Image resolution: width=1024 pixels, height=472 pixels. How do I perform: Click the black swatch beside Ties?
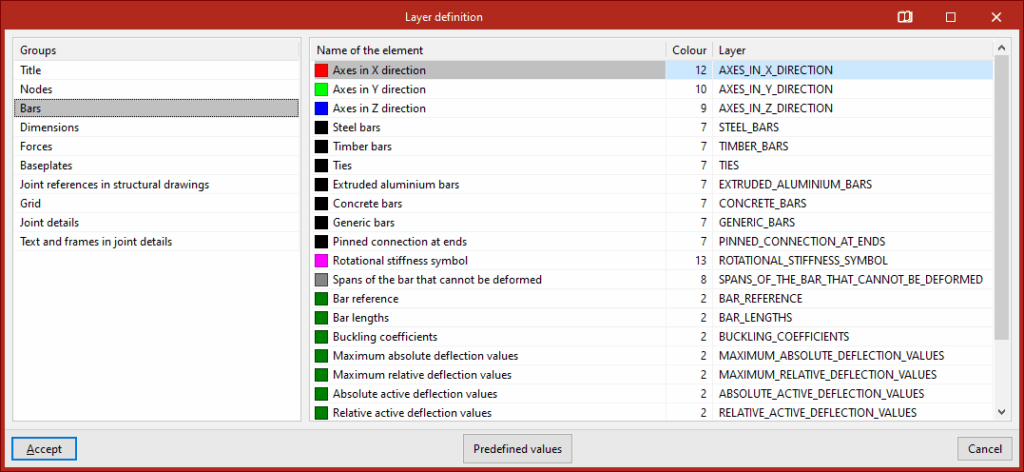(321, 166)
